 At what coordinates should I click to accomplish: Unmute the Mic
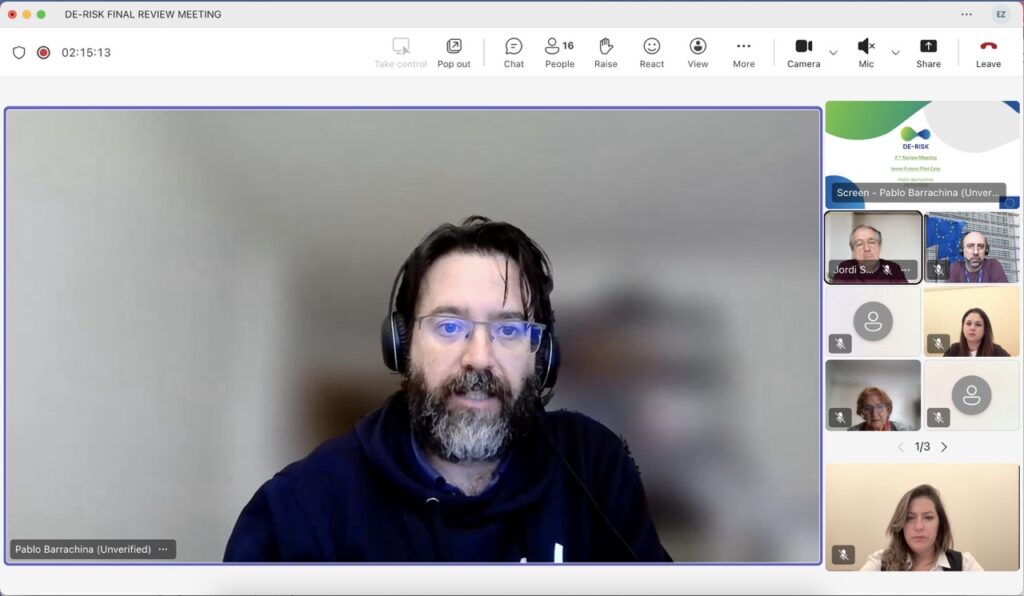(x=865, y=52)
